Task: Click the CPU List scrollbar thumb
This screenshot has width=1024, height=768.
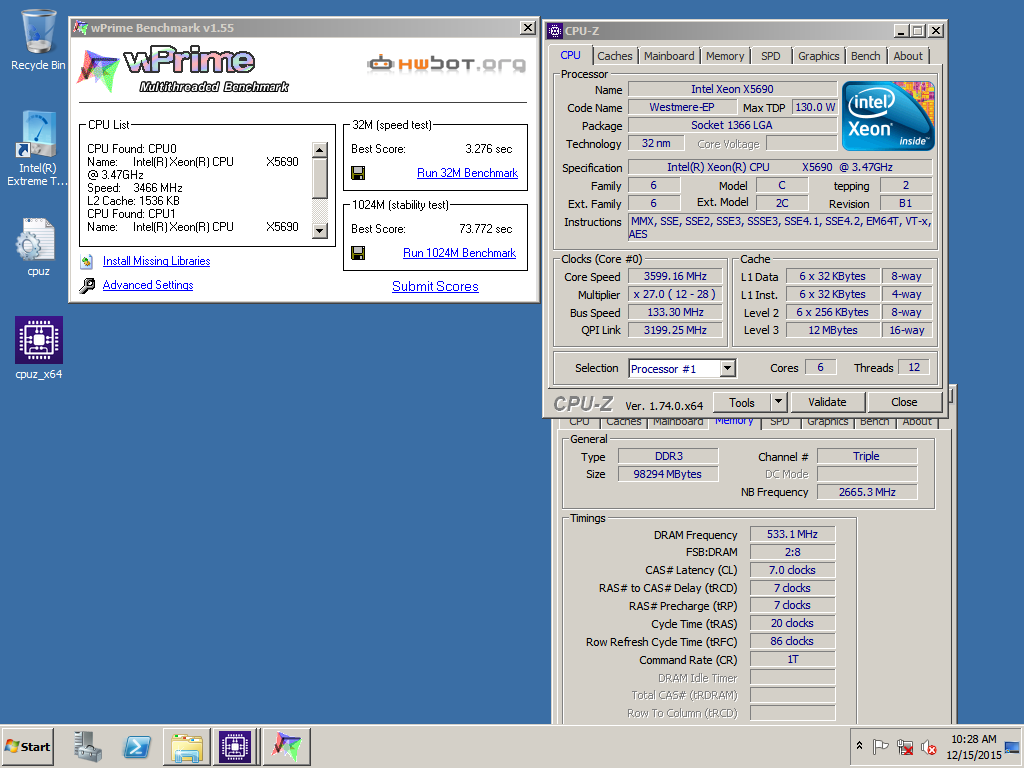Action: [x=319, y=178]
